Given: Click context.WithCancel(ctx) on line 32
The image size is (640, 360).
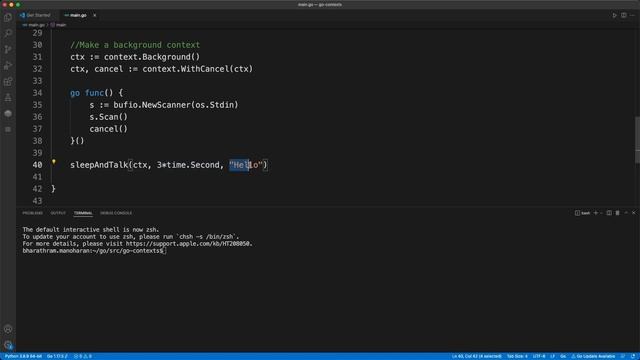Looking at the screenshot, I should point(198,69).
